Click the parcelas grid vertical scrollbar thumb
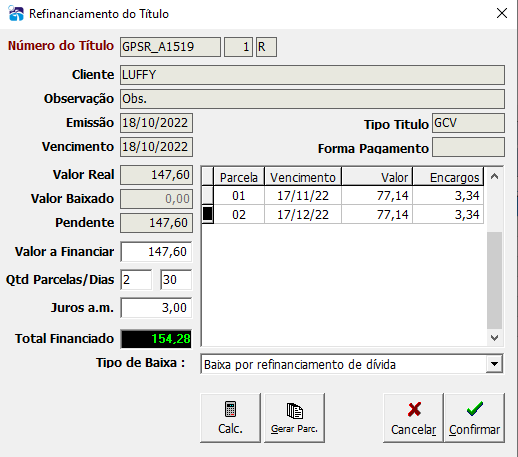The image size is (518, 457). point(495,280)
